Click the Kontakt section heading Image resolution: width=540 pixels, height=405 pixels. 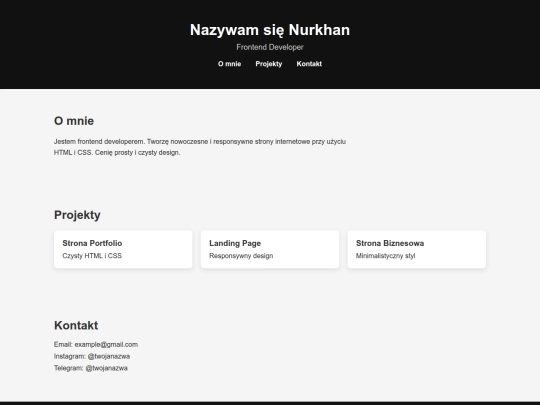click(76, 325)
